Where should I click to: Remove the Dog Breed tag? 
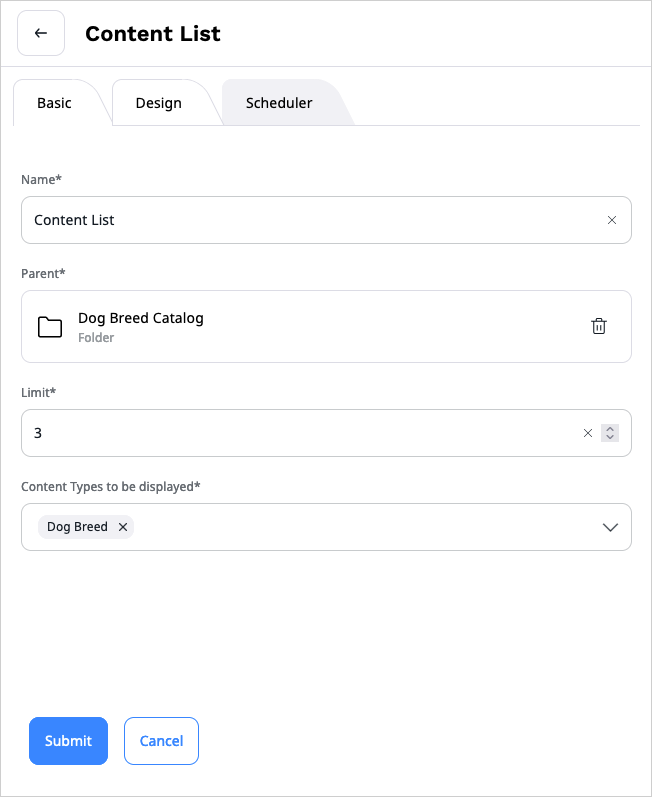[x=123, y=527]
